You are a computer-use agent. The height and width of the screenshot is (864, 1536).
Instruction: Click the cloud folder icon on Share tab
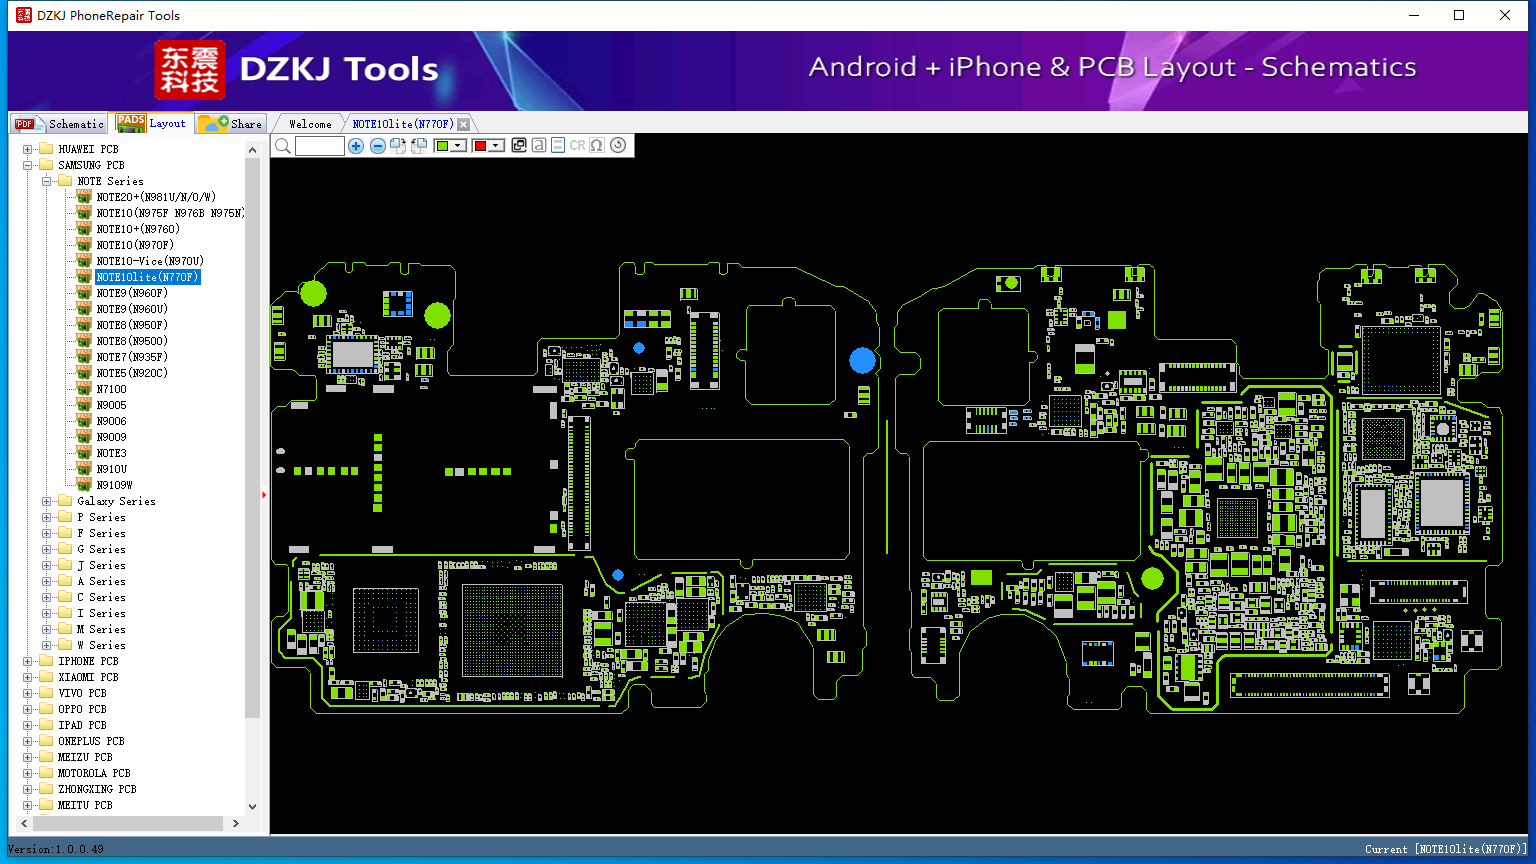[x=213, y=123]
